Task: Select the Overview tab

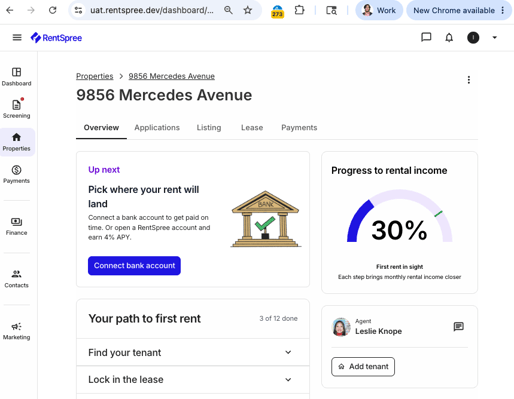Action: tap(101, 128)
